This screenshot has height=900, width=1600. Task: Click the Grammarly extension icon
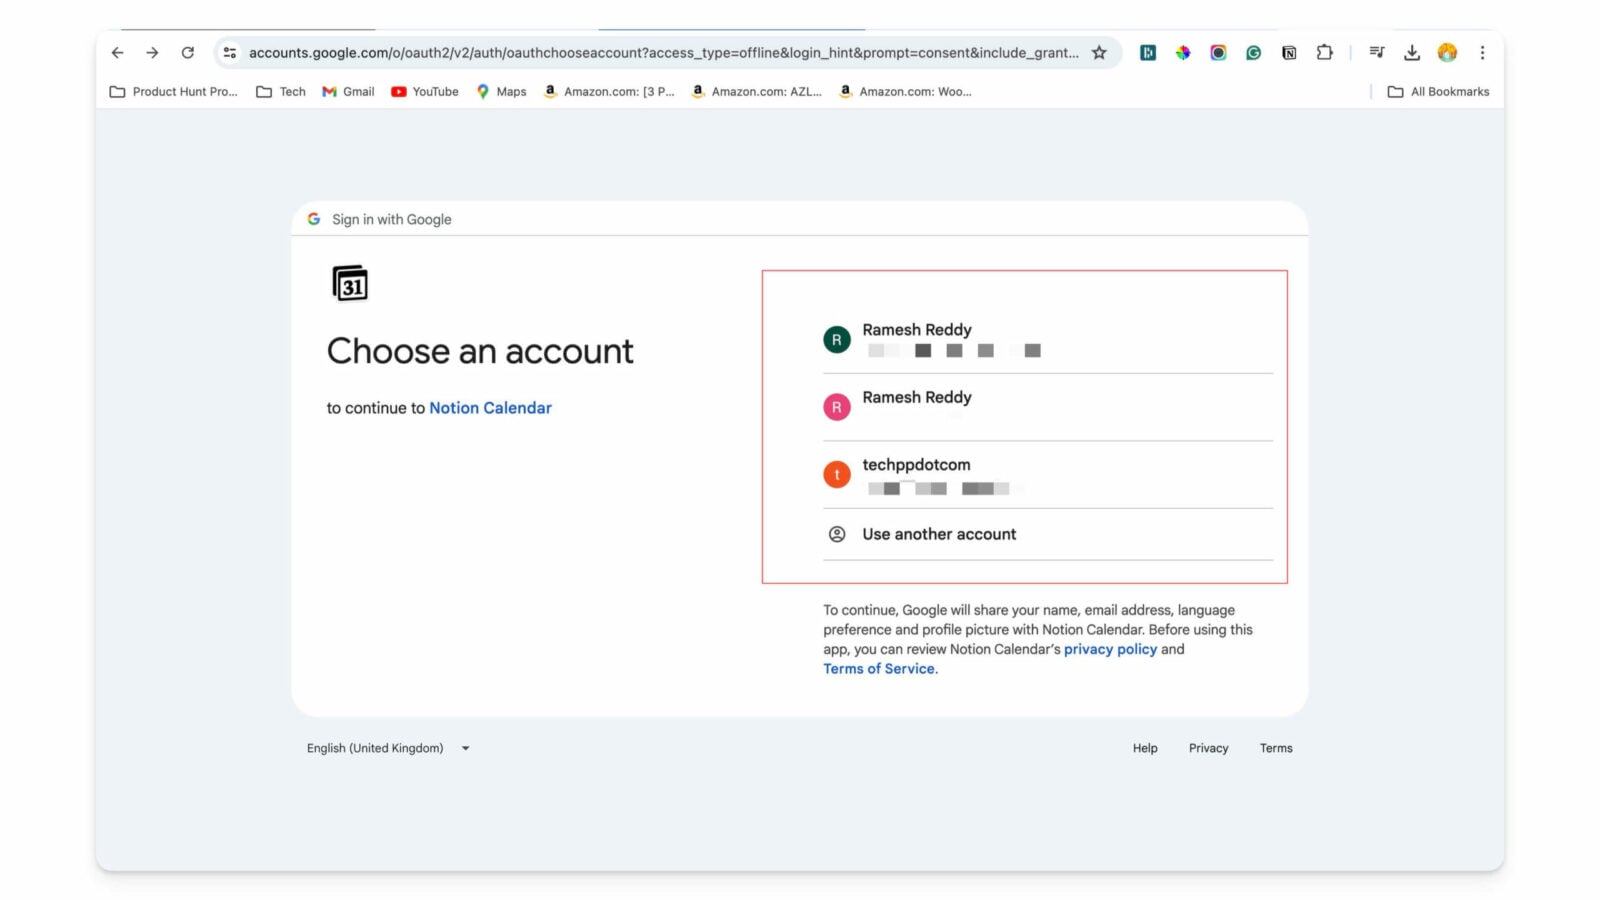(1254, 52)
